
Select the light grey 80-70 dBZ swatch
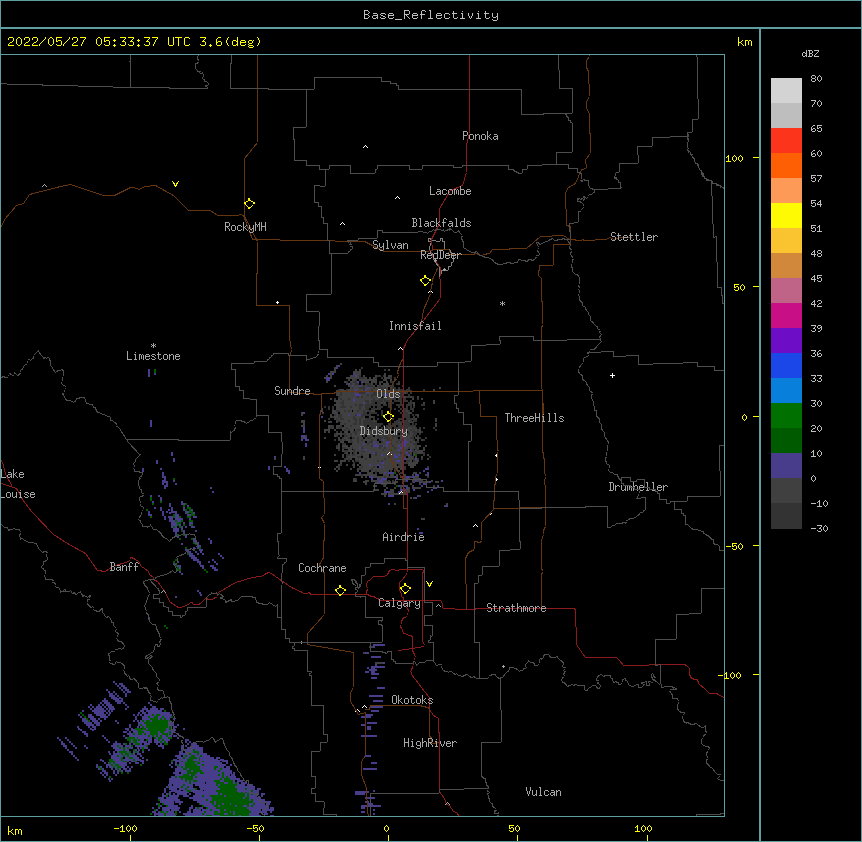pyautogui.click(x=786, y=91)
